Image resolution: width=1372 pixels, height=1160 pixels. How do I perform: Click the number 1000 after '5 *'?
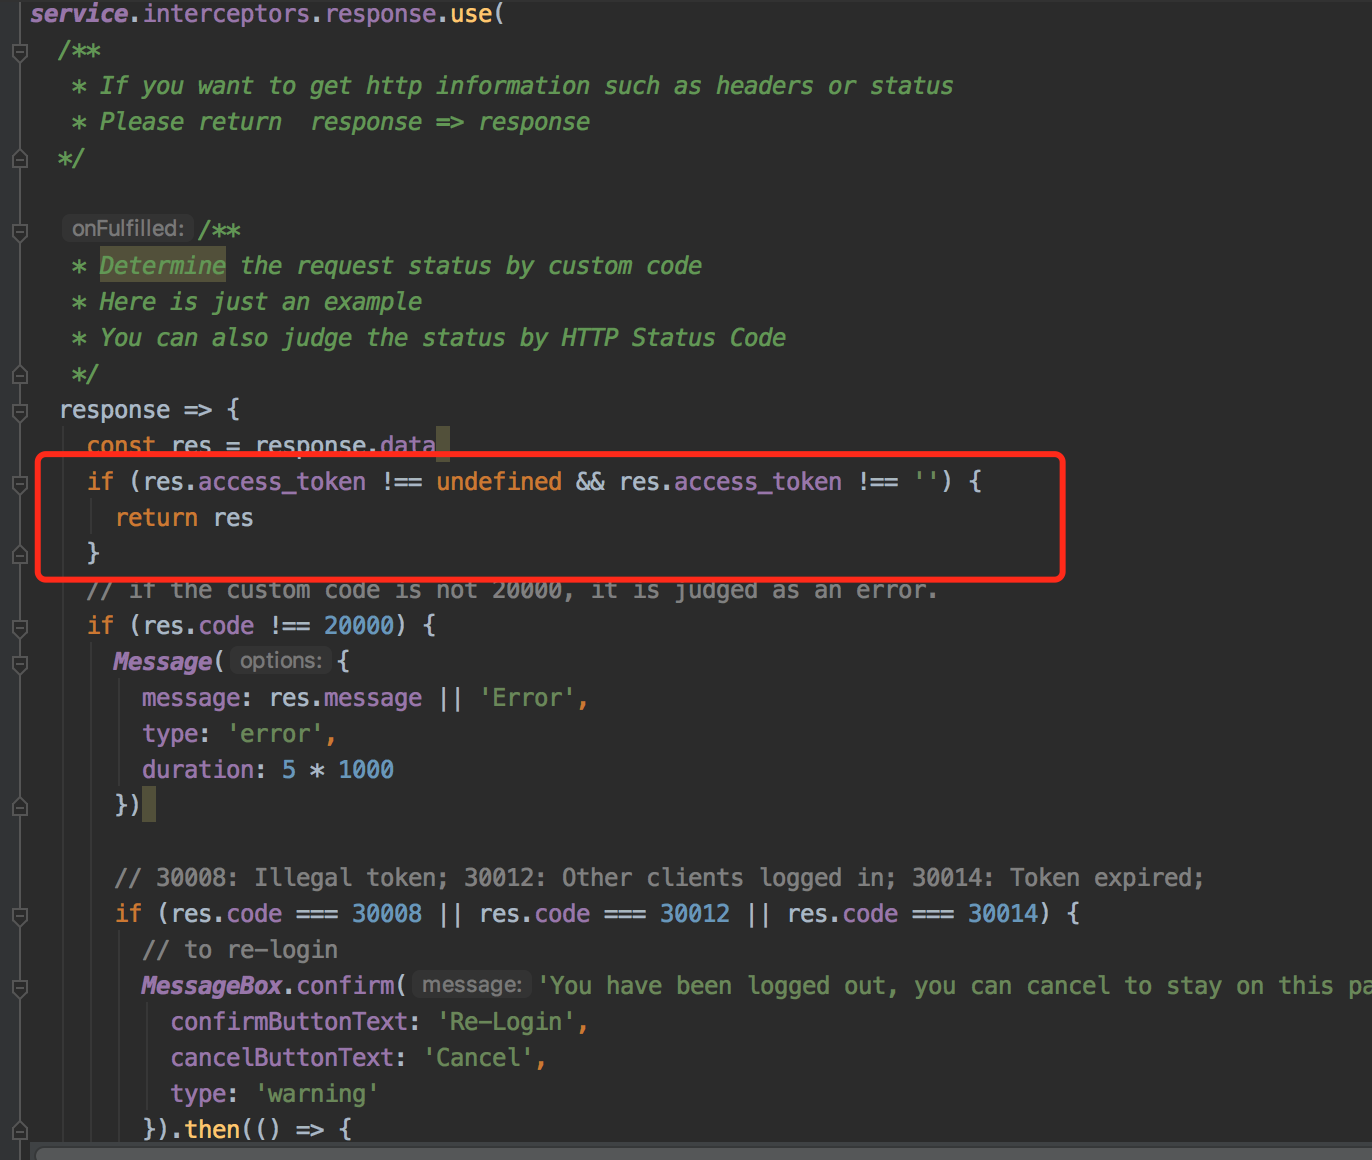(x=366, y=770)
